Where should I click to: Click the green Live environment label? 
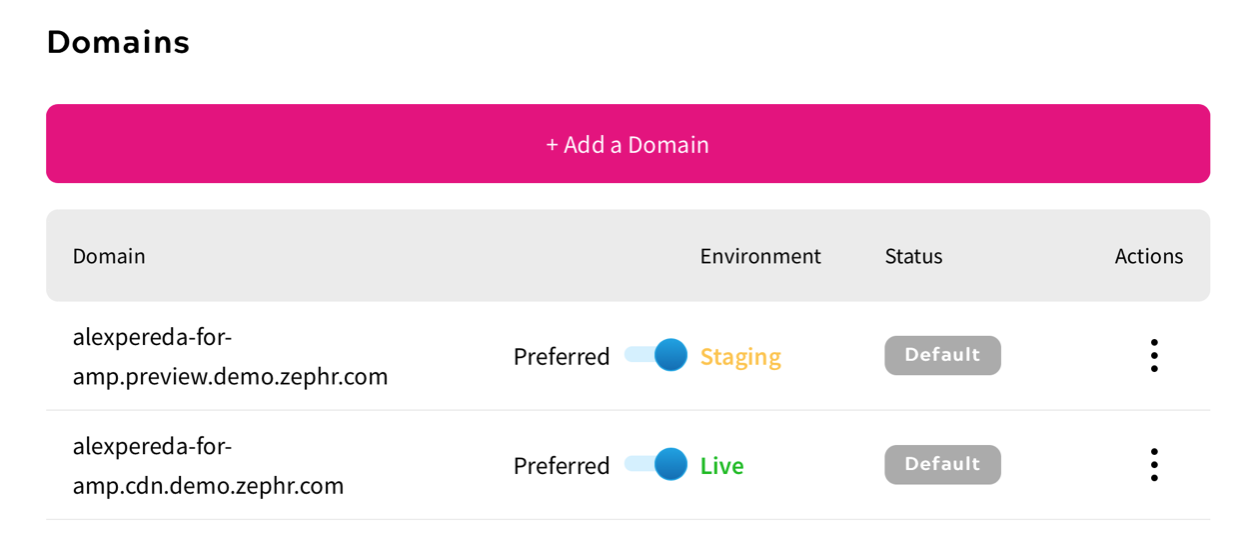point(722,466)
